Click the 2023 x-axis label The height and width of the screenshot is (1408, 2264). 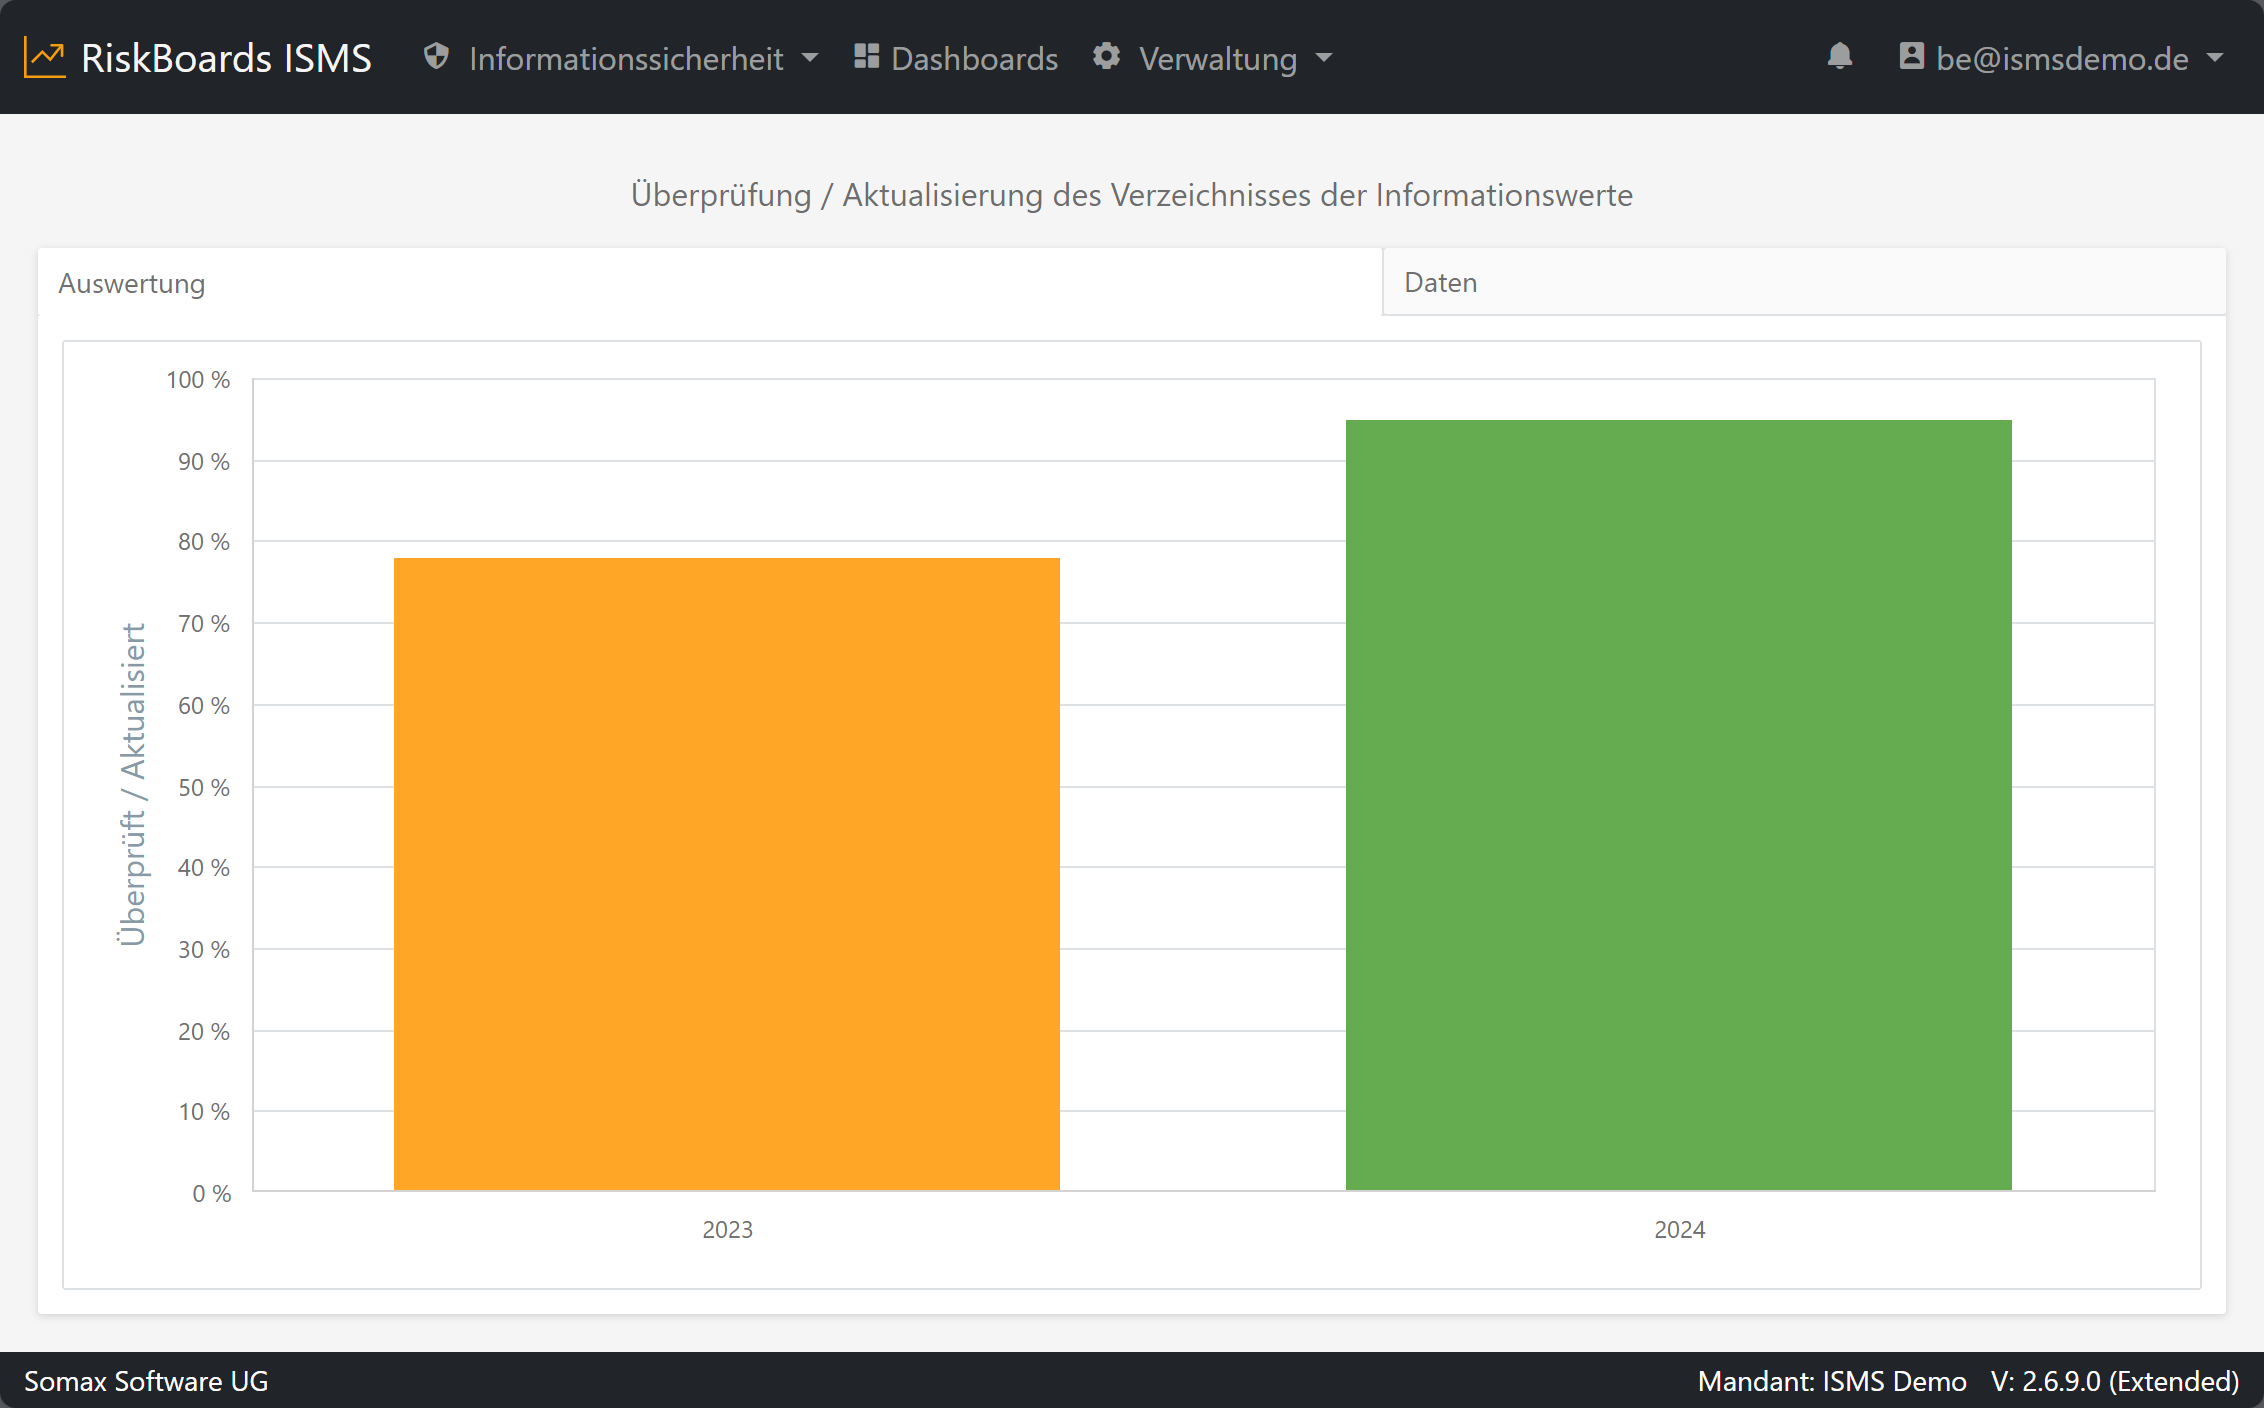pyautogui.click(x=727, y=1229)
